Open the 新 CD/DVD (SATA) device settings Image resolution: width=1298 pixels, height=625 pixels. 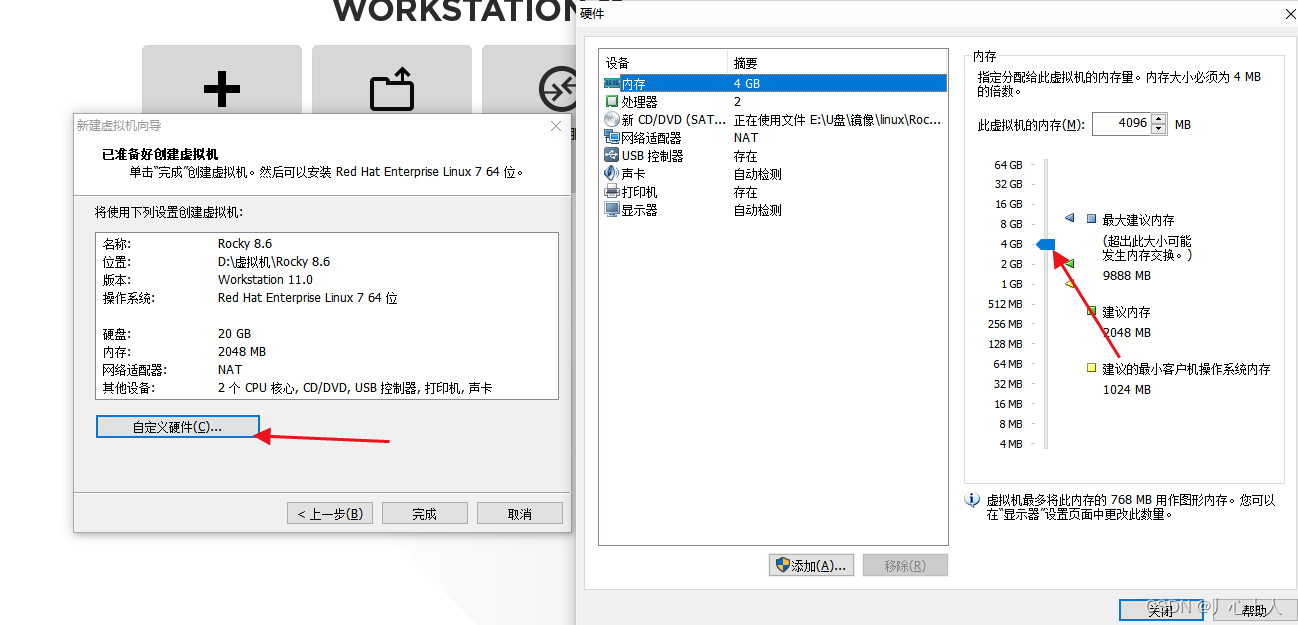pyautogui.click(x=660, y=119)
